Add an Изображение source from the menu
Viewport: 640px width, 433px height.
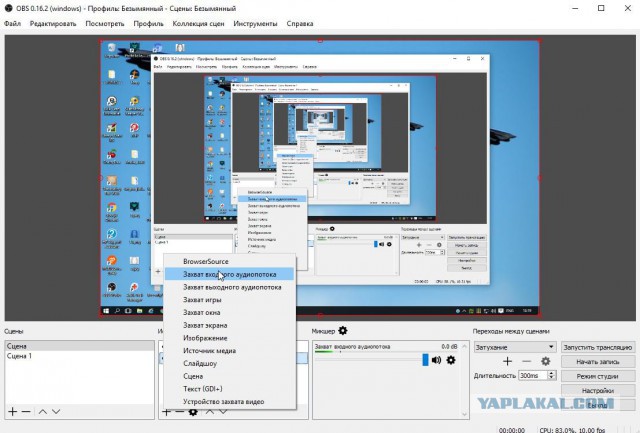(x=229, y=338)
